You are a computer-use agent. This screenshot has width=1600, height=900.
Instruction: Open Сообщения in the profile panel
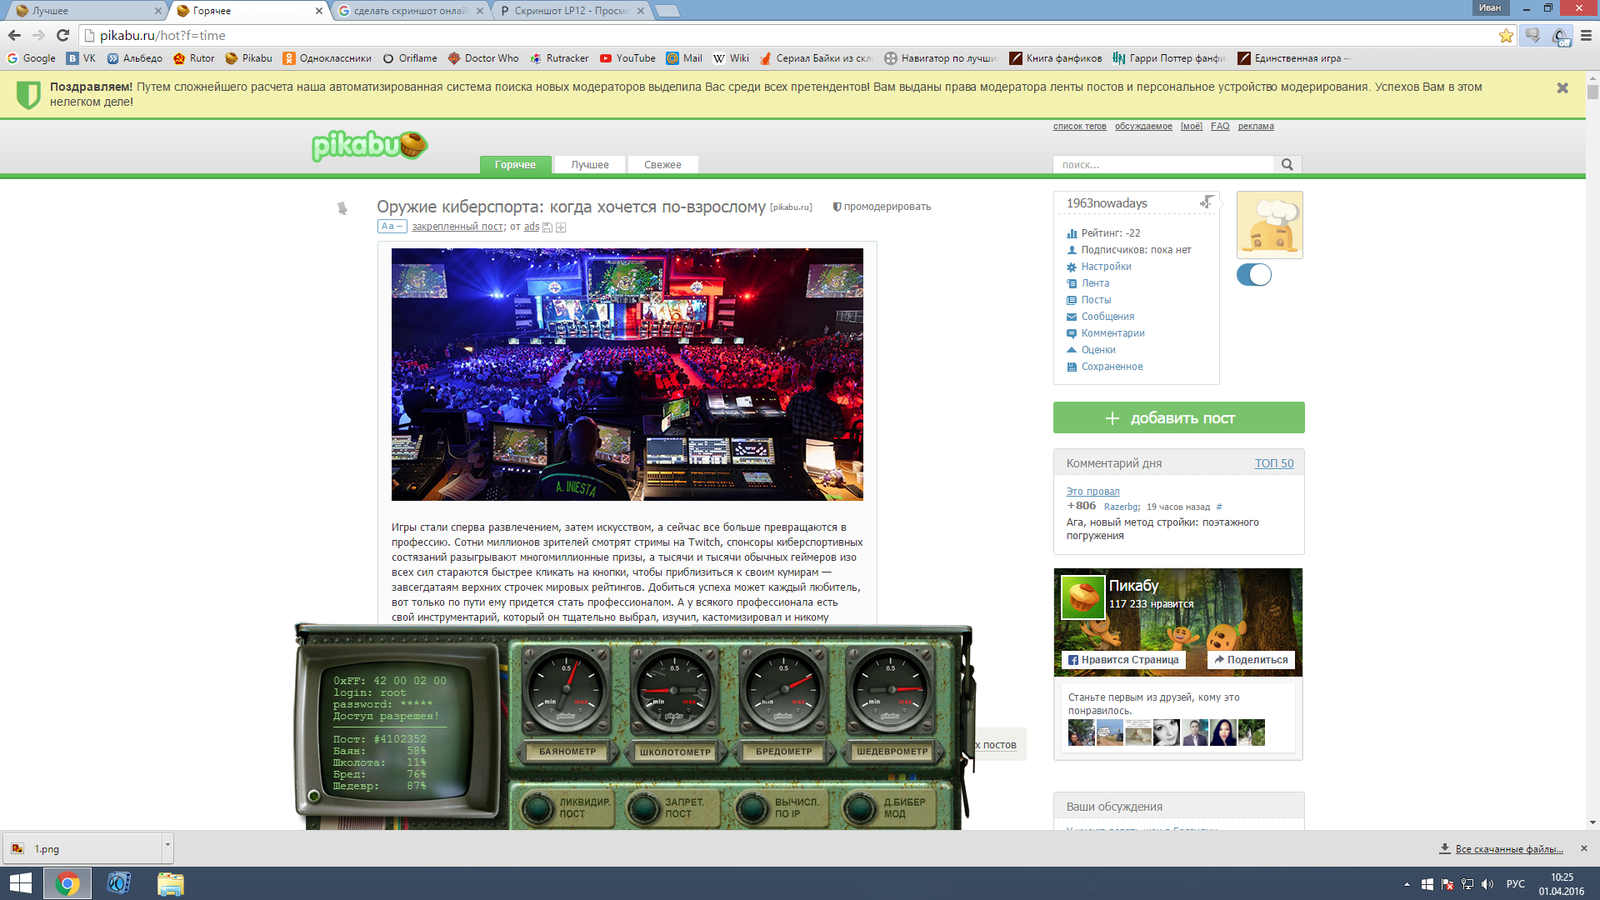tap(1108, 317)
